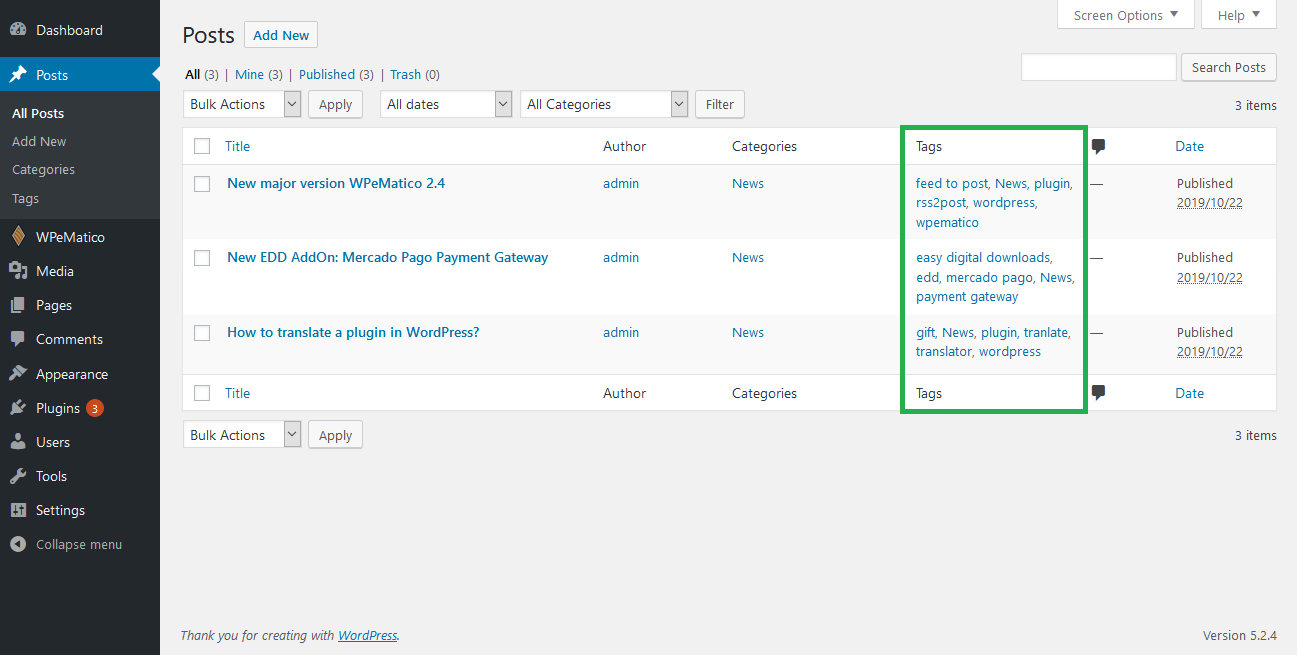Image resolution: width=1297 pixels, height=655 pixels.
Task: Select the Mercado Pago post checkbox
Action: [x=202, y=258]
